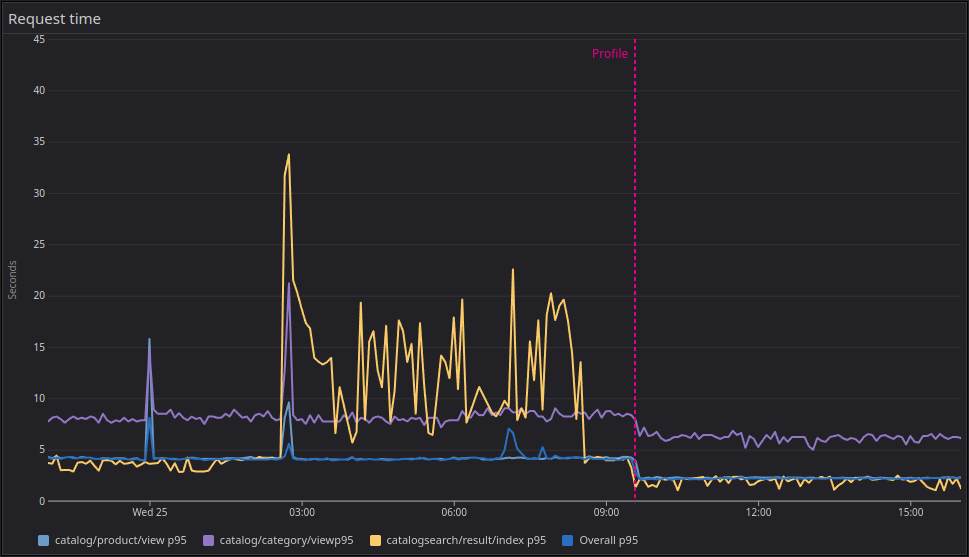Click the 09:00 tick label on time axis
This screenshot has width=969, height=557.
pyautogui.click(x=606, y=512)
